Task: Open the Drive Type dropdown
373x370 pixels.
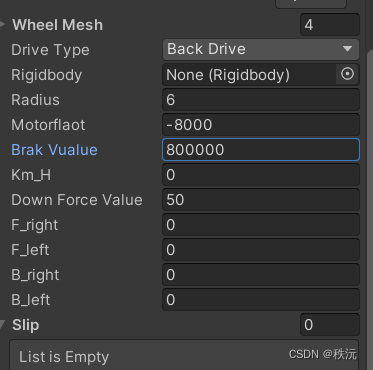Action: coord(261,49)
